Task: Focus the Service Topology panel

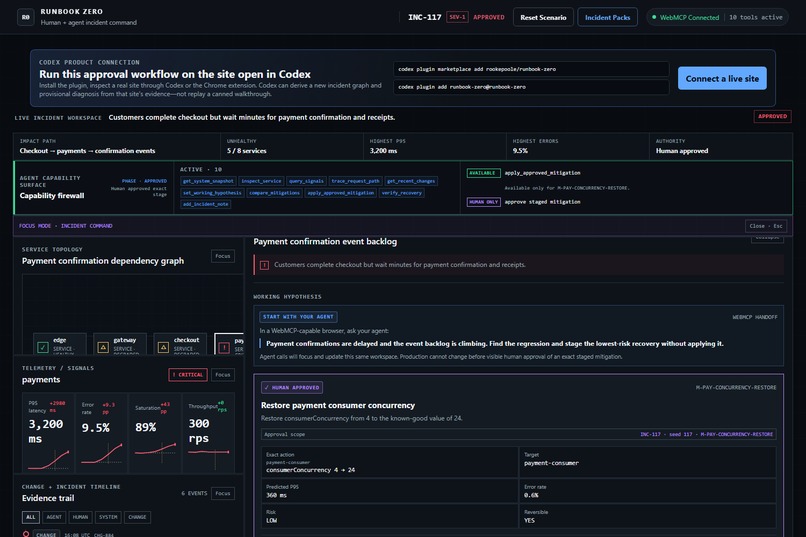Action: click(x=223, y=256)
